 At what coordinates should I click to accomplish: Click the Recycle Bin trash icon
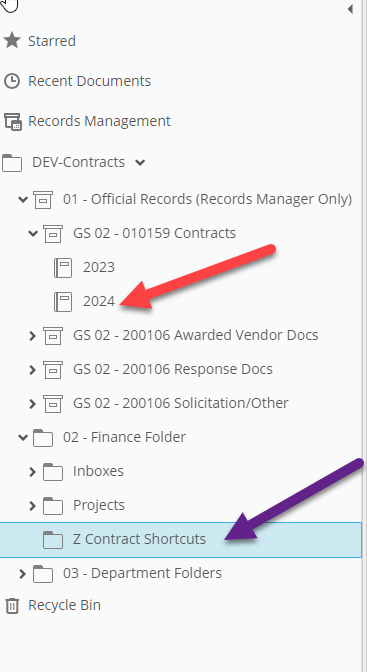click(x=12, y=605)
